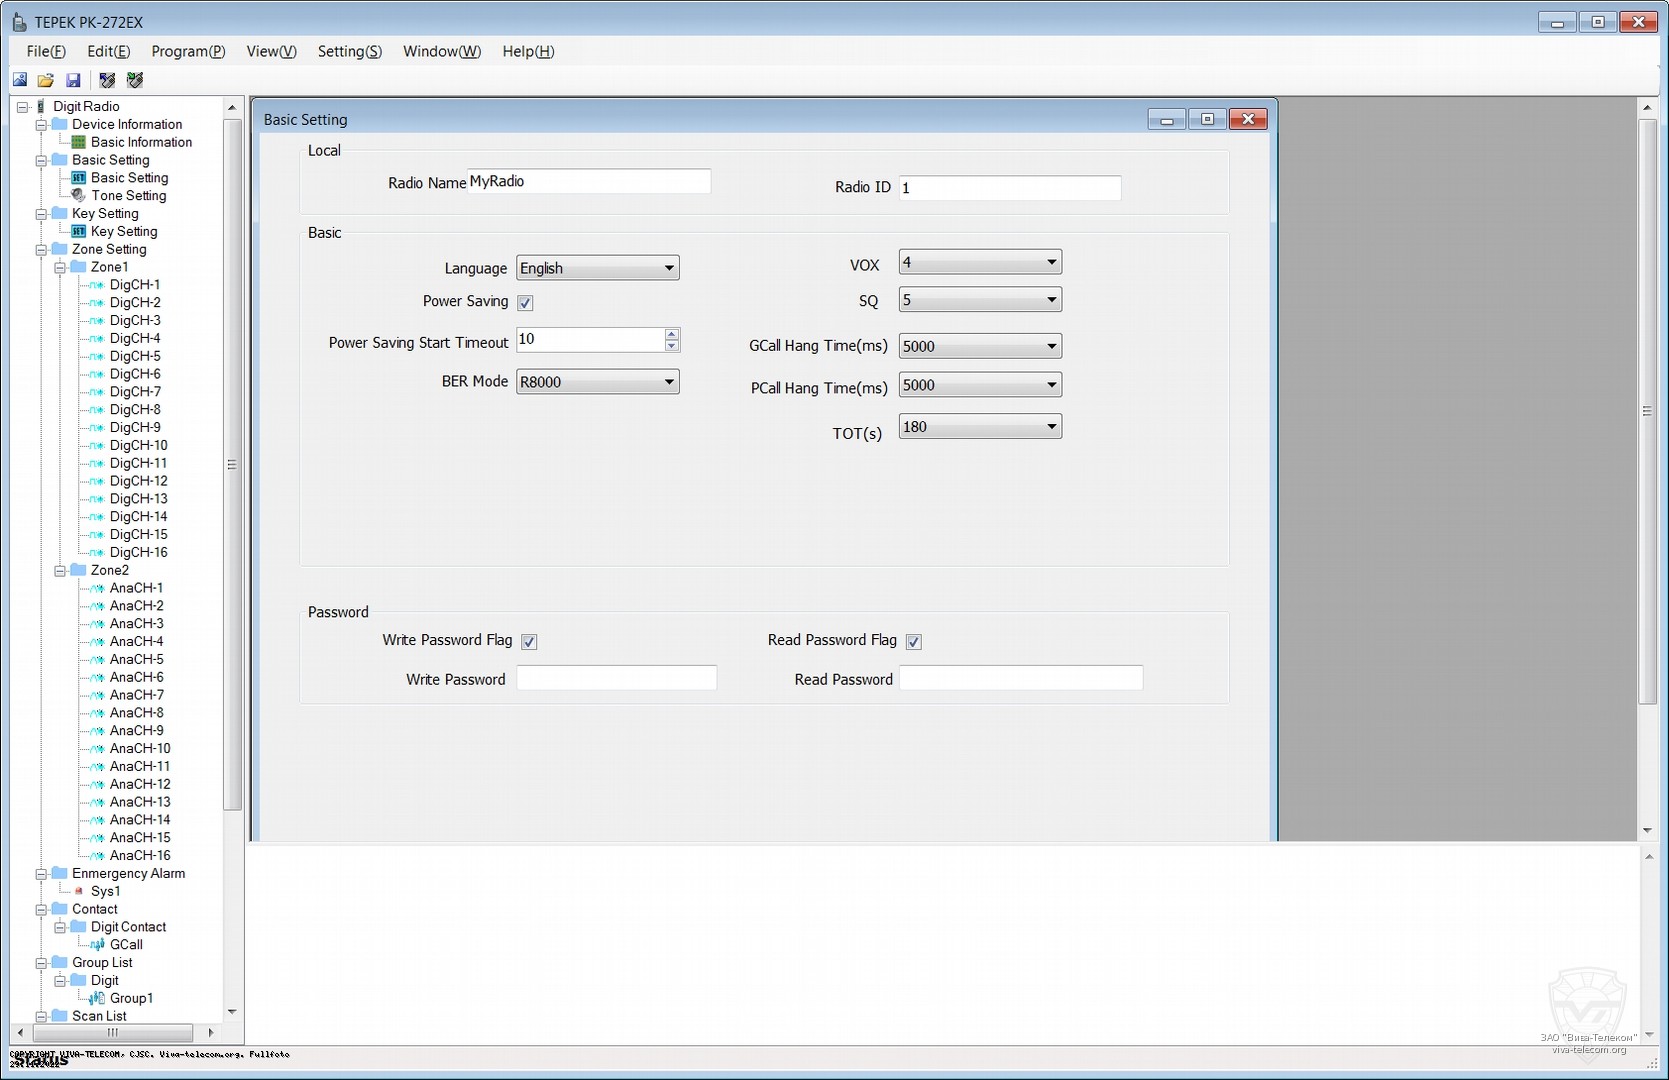Screen dimensions: 1669x1080
Task: Select the GCall contact in tree
Action: tap(126, 945)
